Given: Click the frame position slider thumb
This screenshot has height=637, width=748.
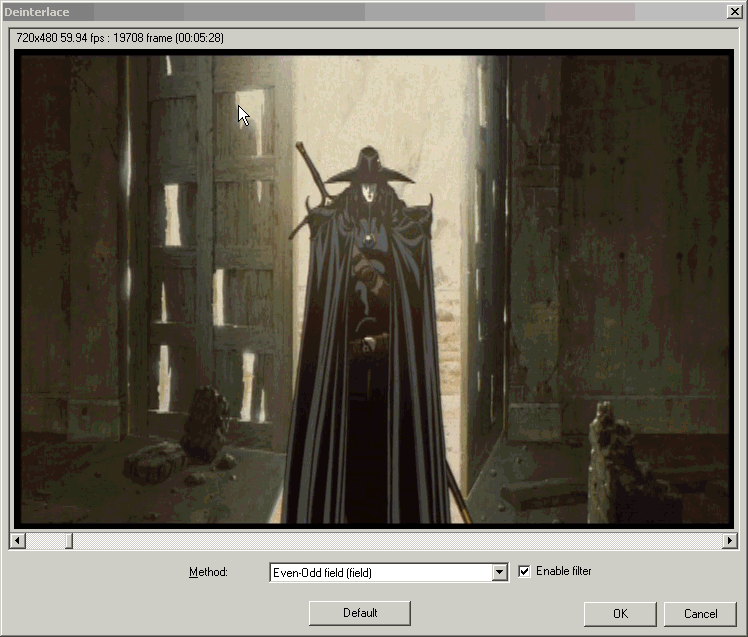Looking at the screenshot, I should 69,541.
